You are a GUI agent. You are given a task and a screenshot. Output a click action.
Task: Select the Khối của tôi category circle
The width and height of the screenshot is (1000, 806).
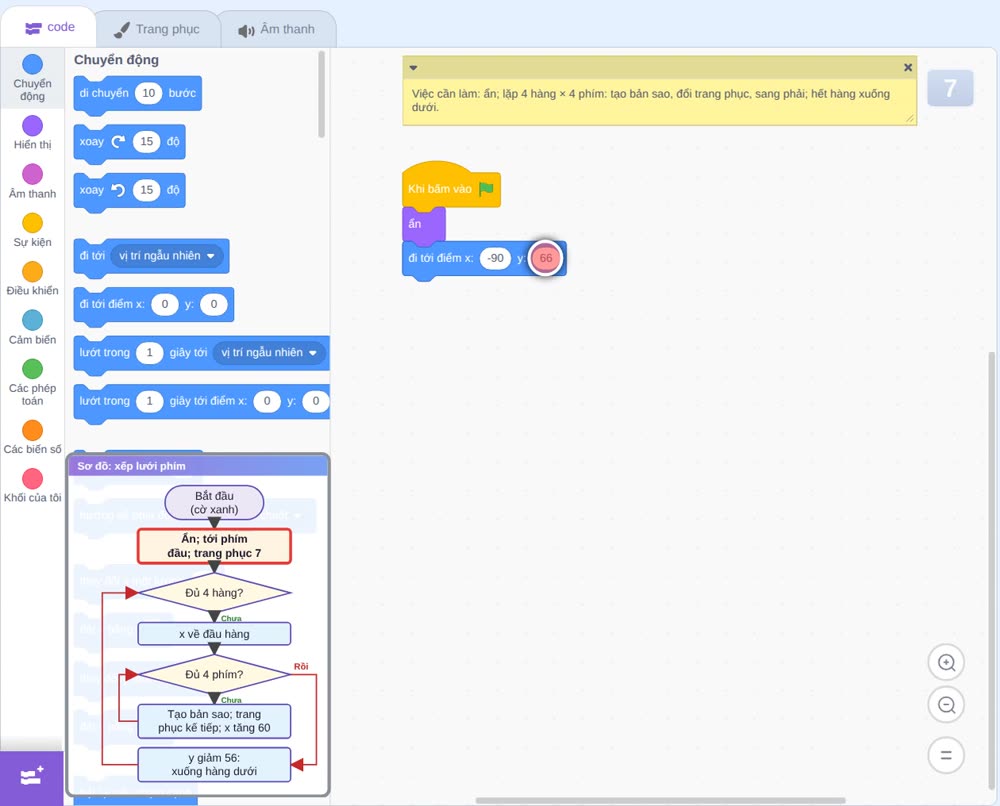[33, 478]
